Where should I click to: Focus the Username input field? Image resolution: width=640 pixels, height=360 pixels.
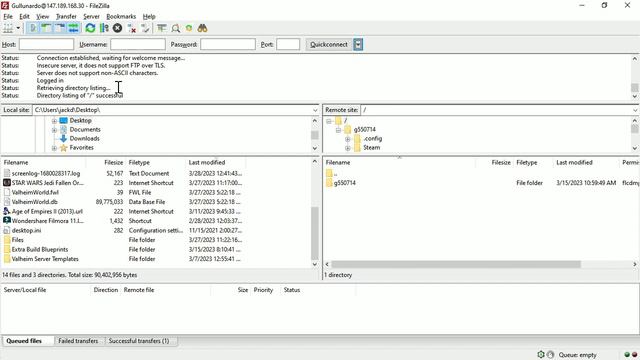pyautogui.click(x=138, y=44)
